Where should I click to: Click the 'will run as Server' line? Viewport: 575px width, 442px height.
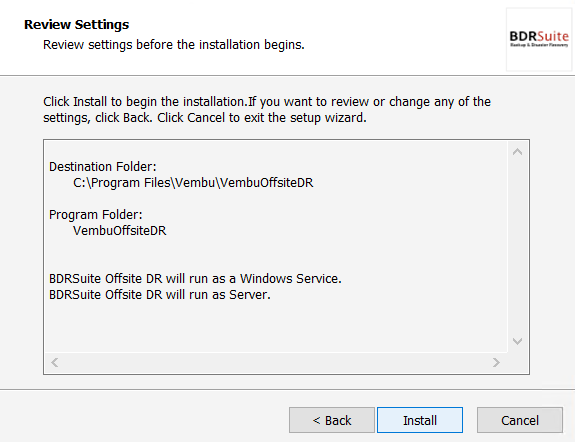(x=160, y=295)
